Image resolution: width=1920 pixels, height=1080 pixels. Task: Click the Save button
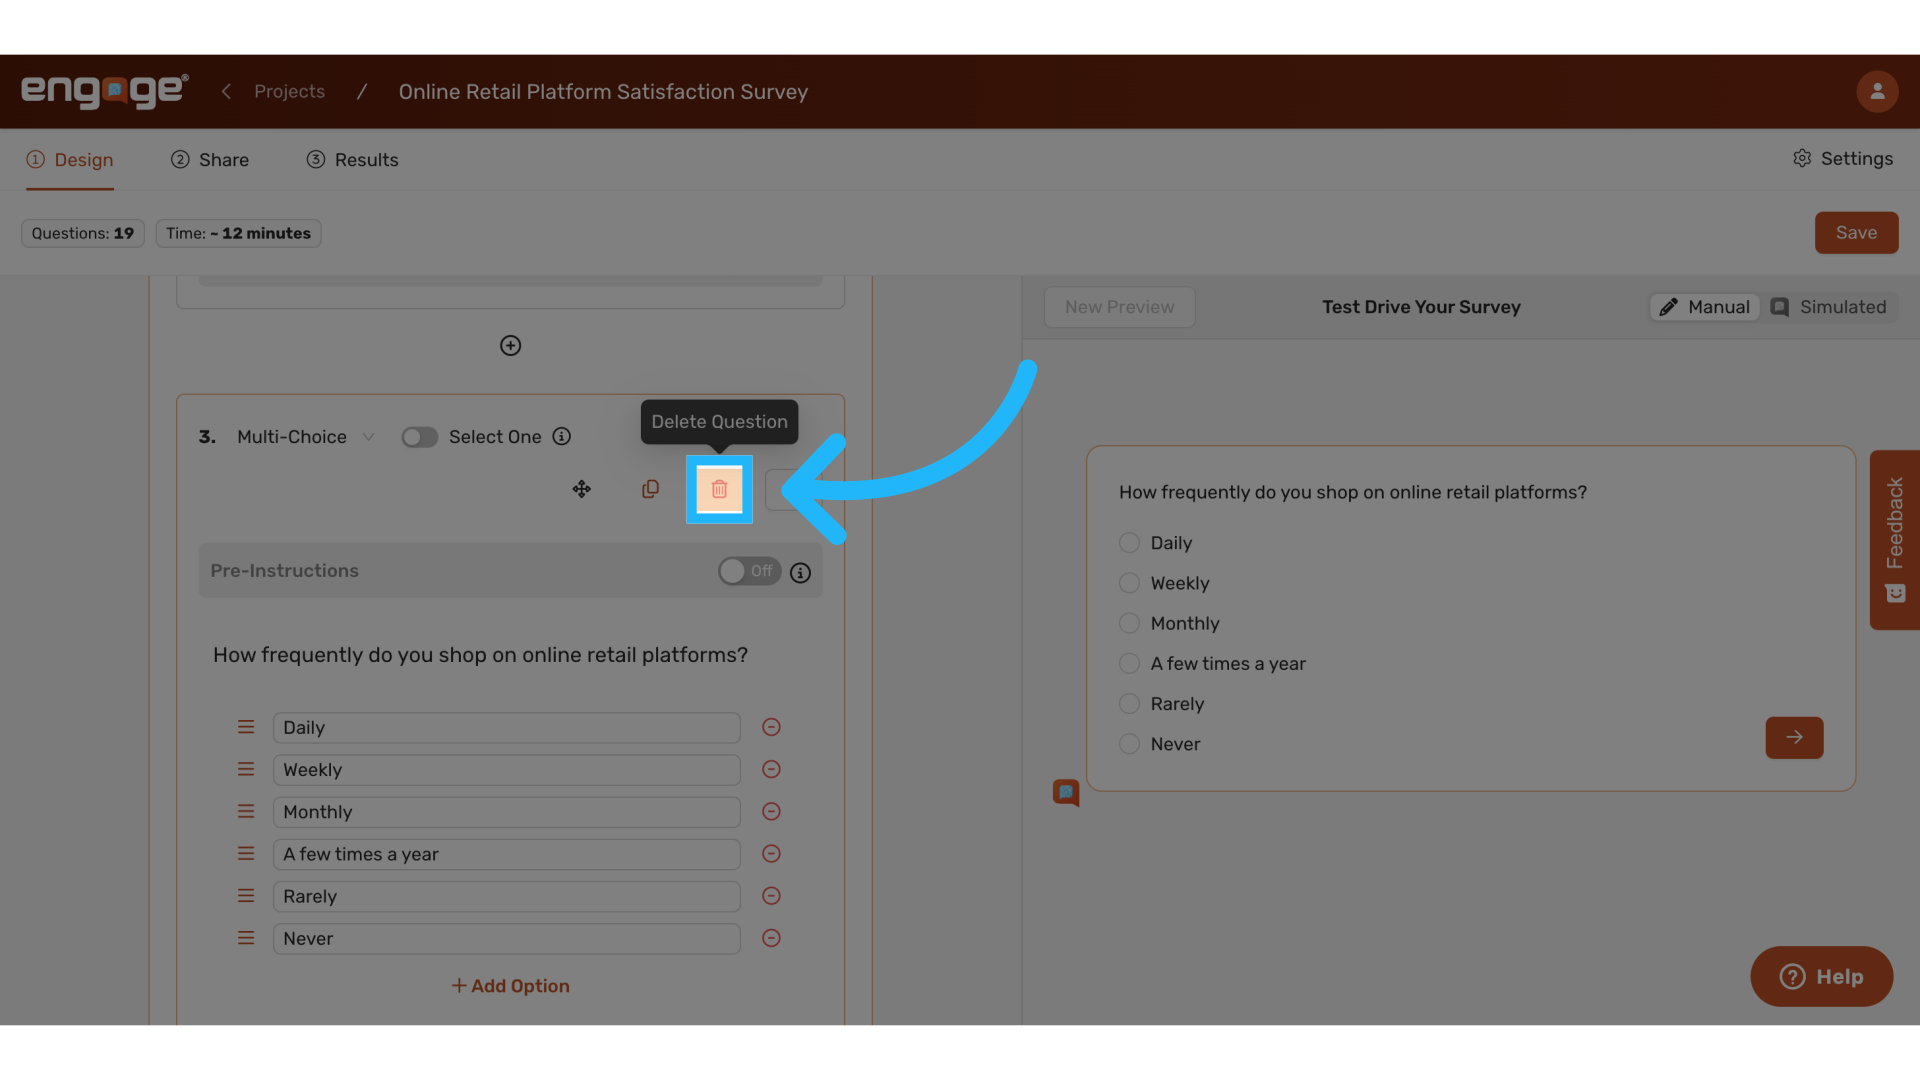click(x=1856, y=232)
